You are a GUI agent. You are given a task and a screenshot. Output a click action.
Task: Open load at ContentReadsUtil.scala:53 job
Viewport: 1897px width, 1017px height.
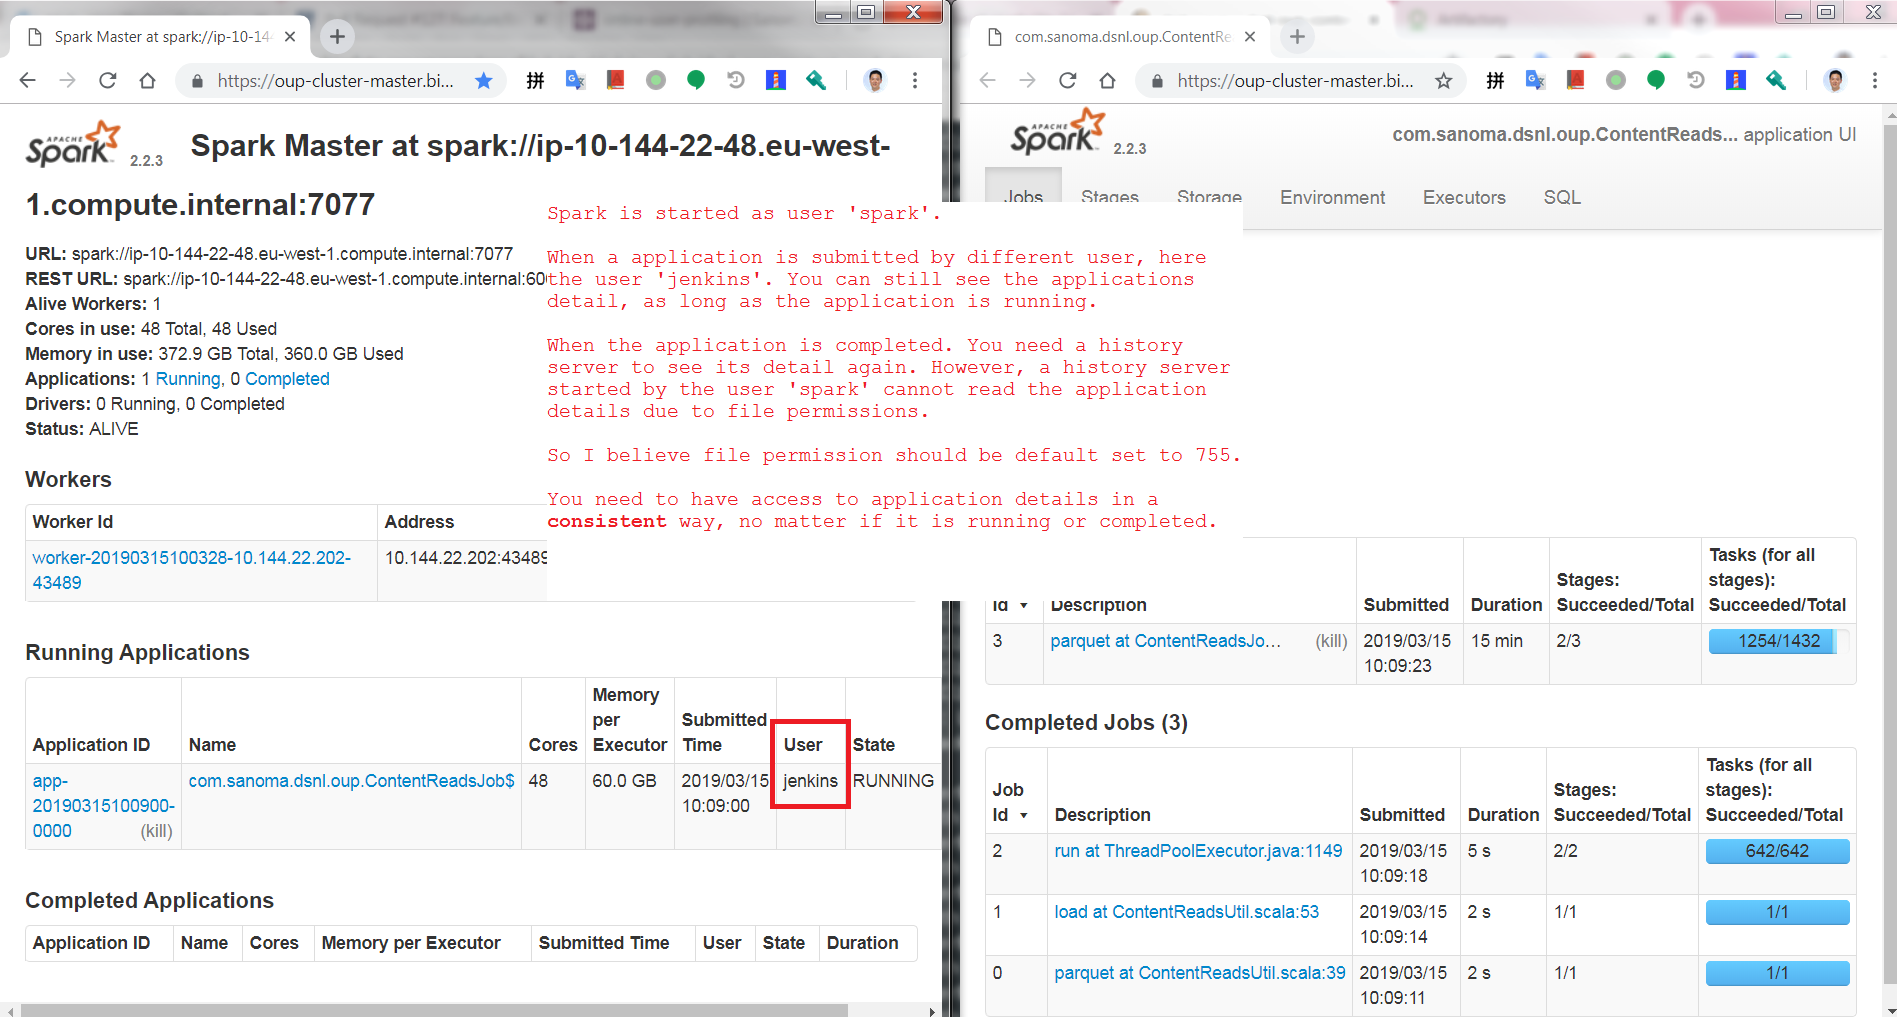[x=1186, y=912]
